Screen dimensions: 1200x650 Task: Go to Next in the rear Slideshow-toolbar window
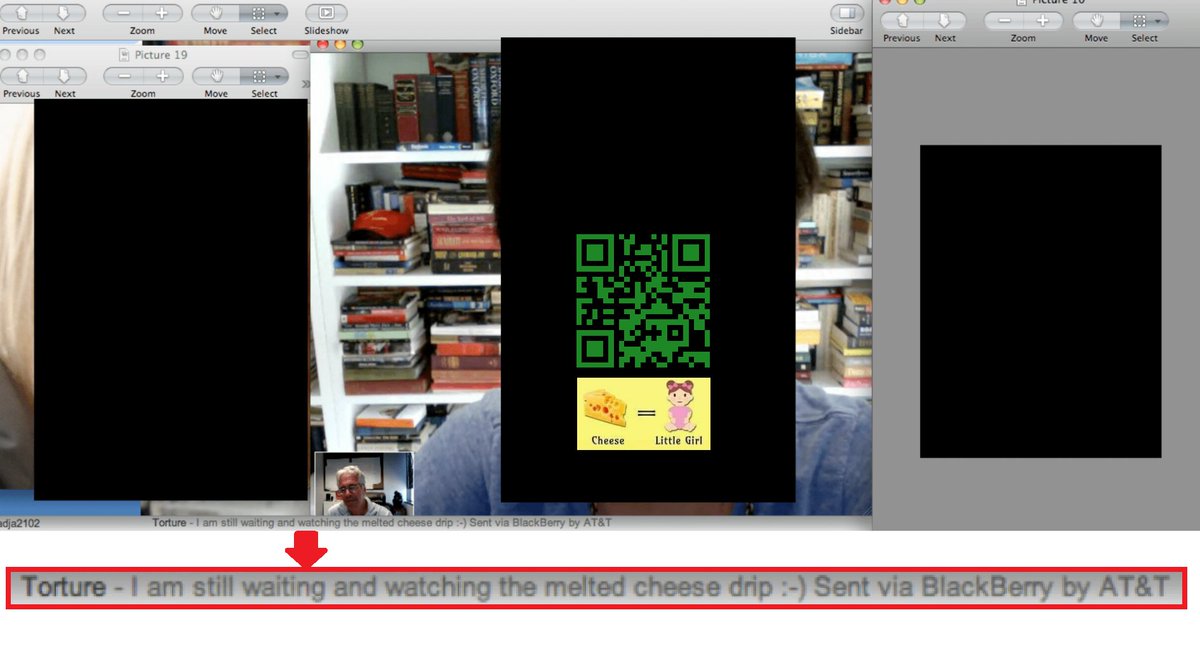pos(64,13)
